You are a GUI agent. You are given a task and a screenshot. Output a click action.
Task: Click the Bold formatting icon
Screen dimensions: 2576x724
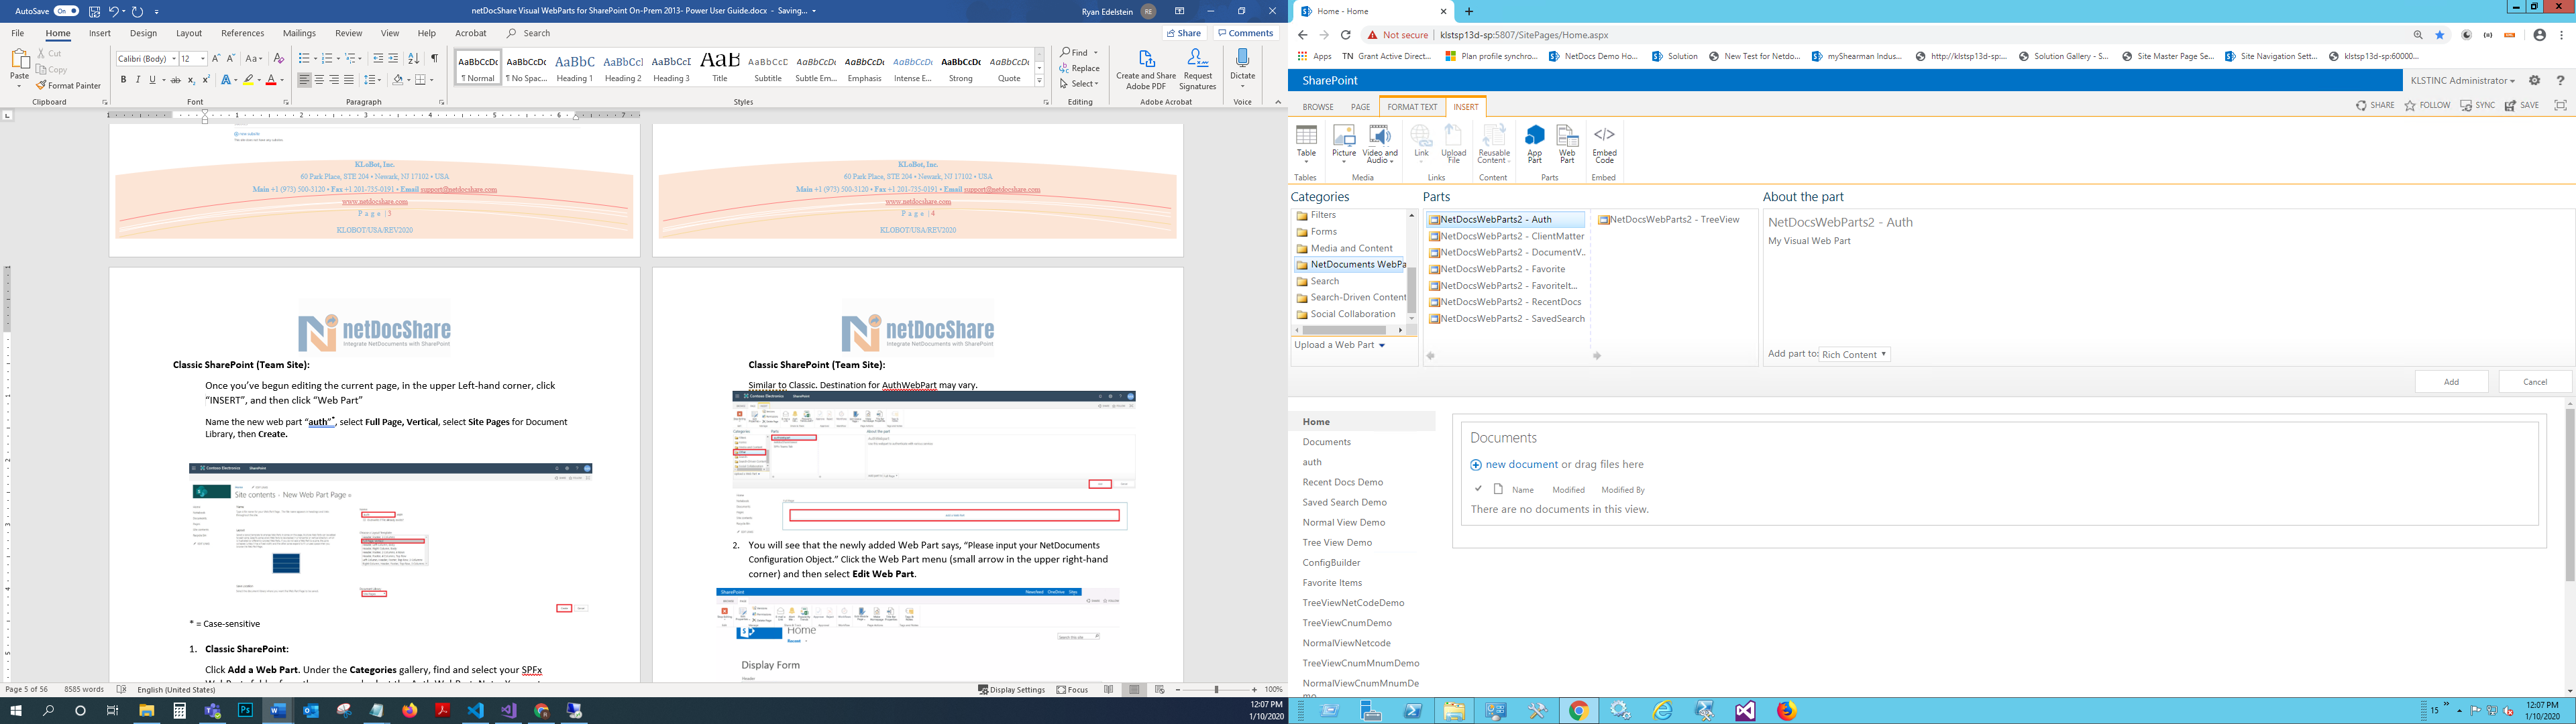pos(123,80)
